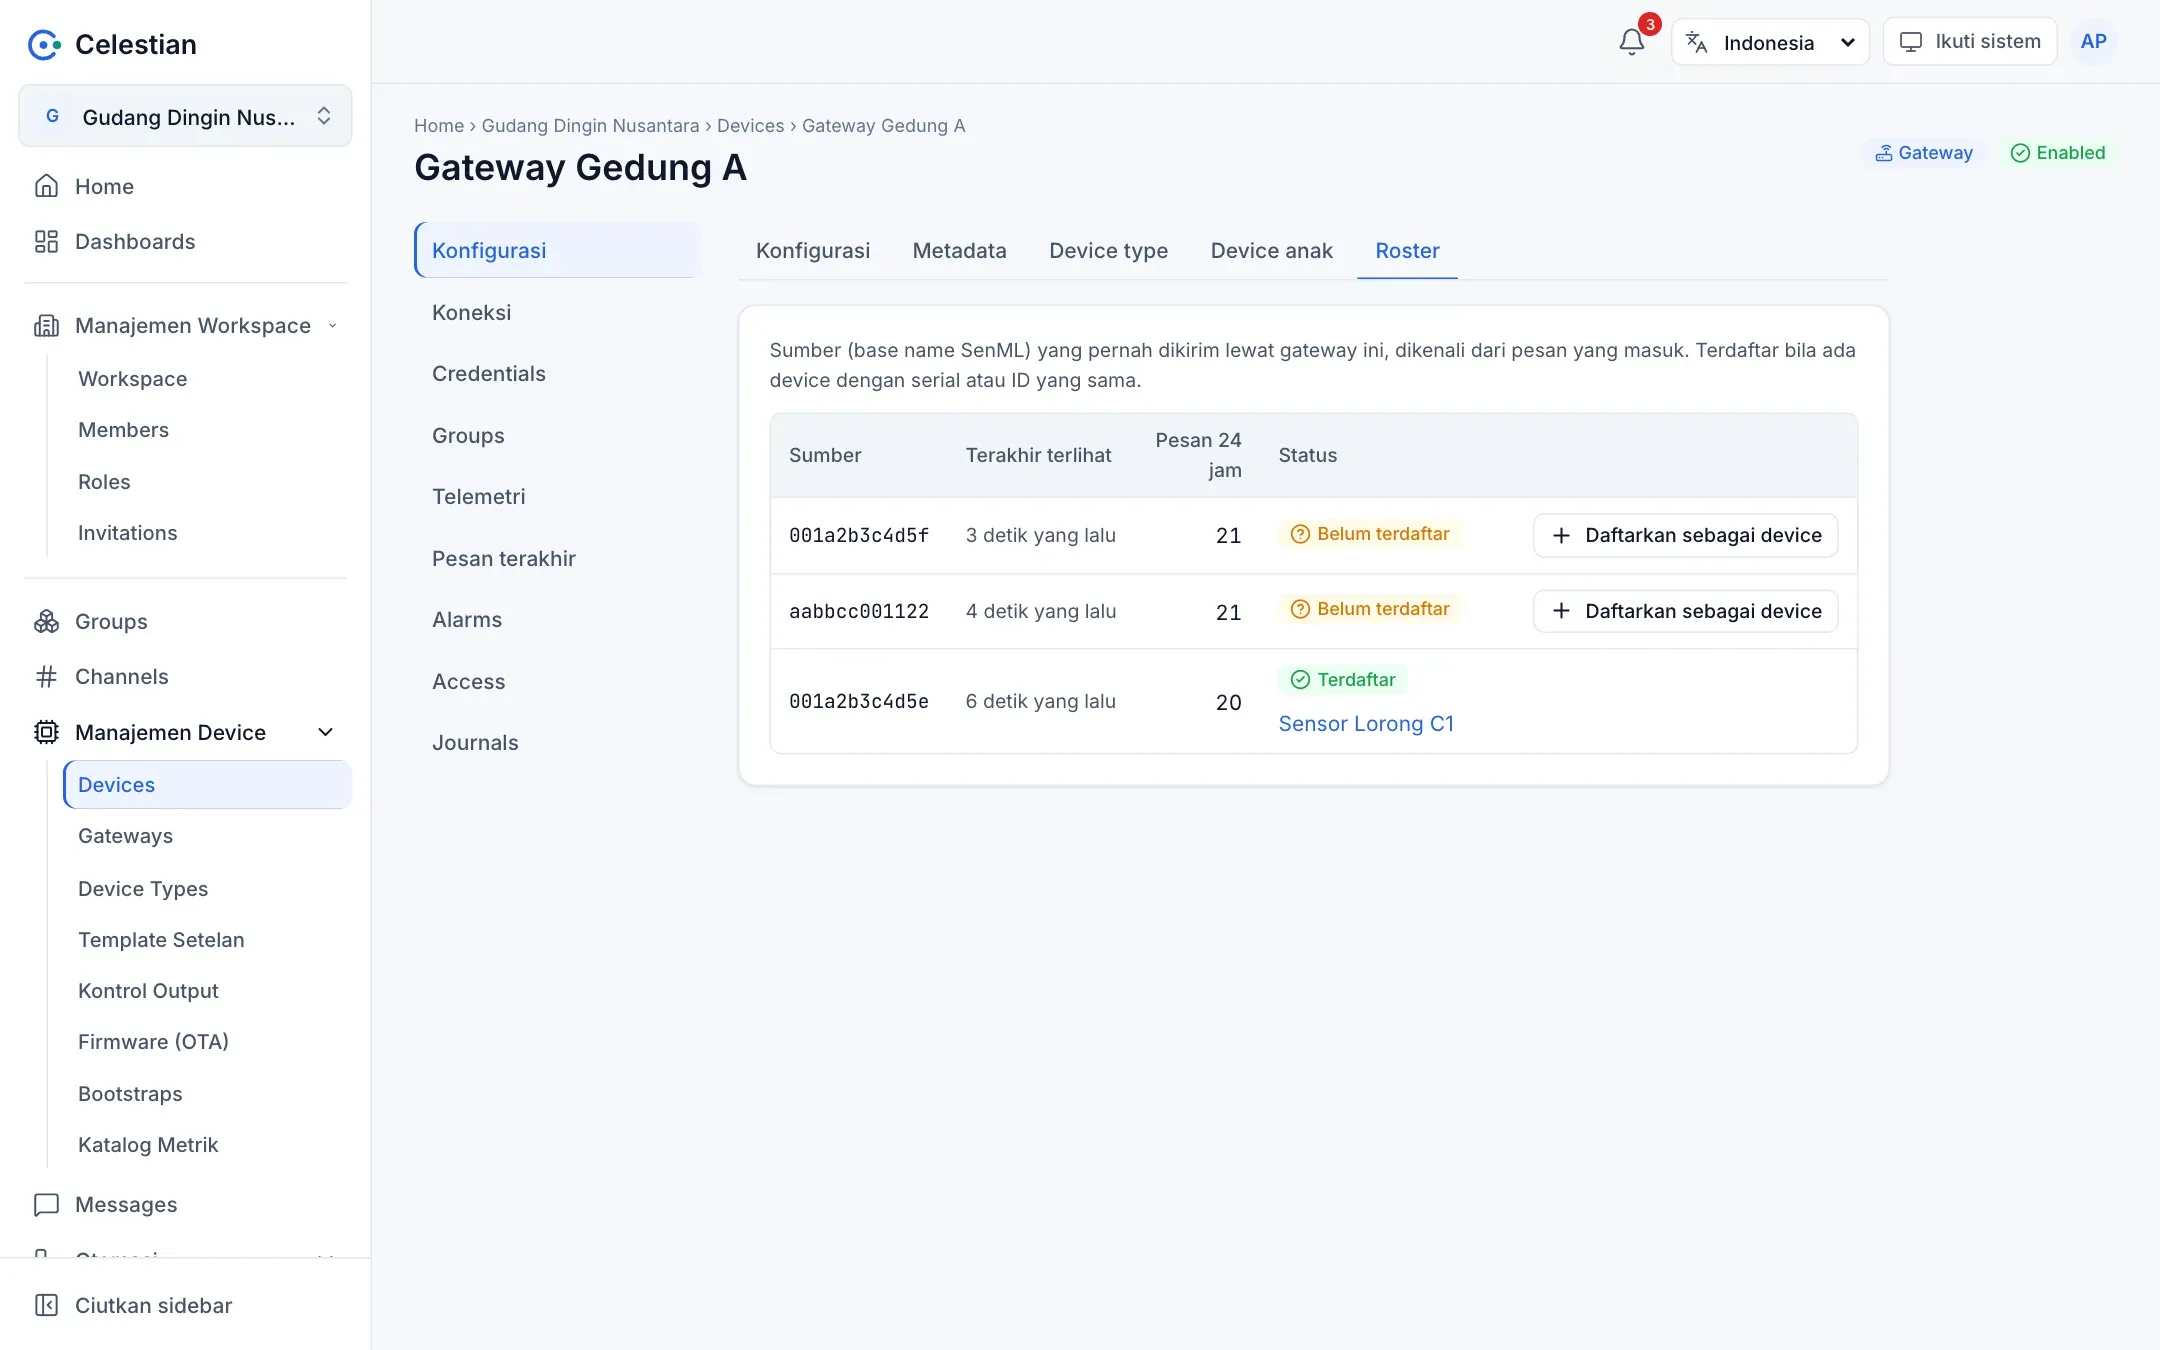2160x1350 pixels.
Task: Open the Indonesia language dropdown
Action: 1770,42
